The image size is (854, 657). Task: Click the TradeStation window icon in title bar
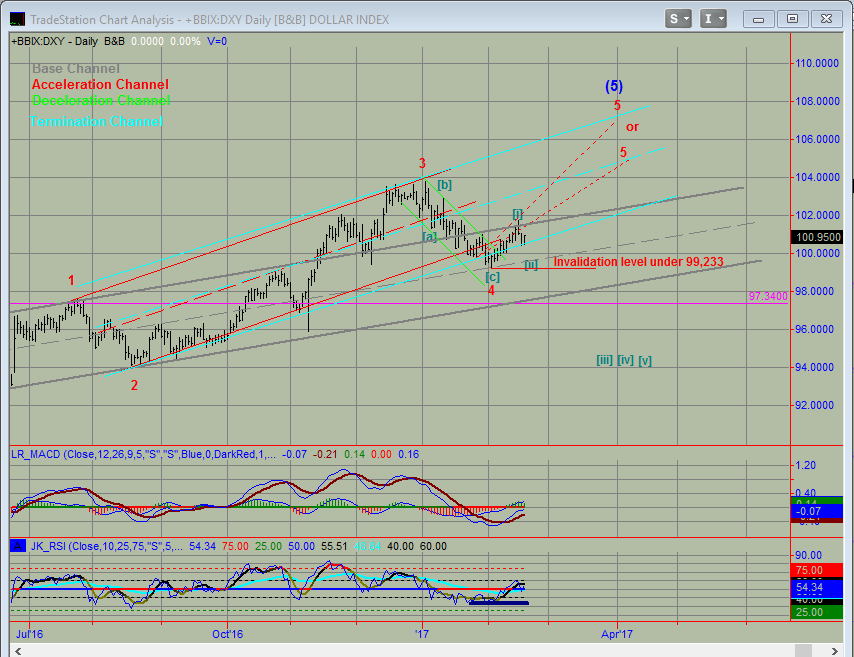pyautogui.click(x=17, y=20)
